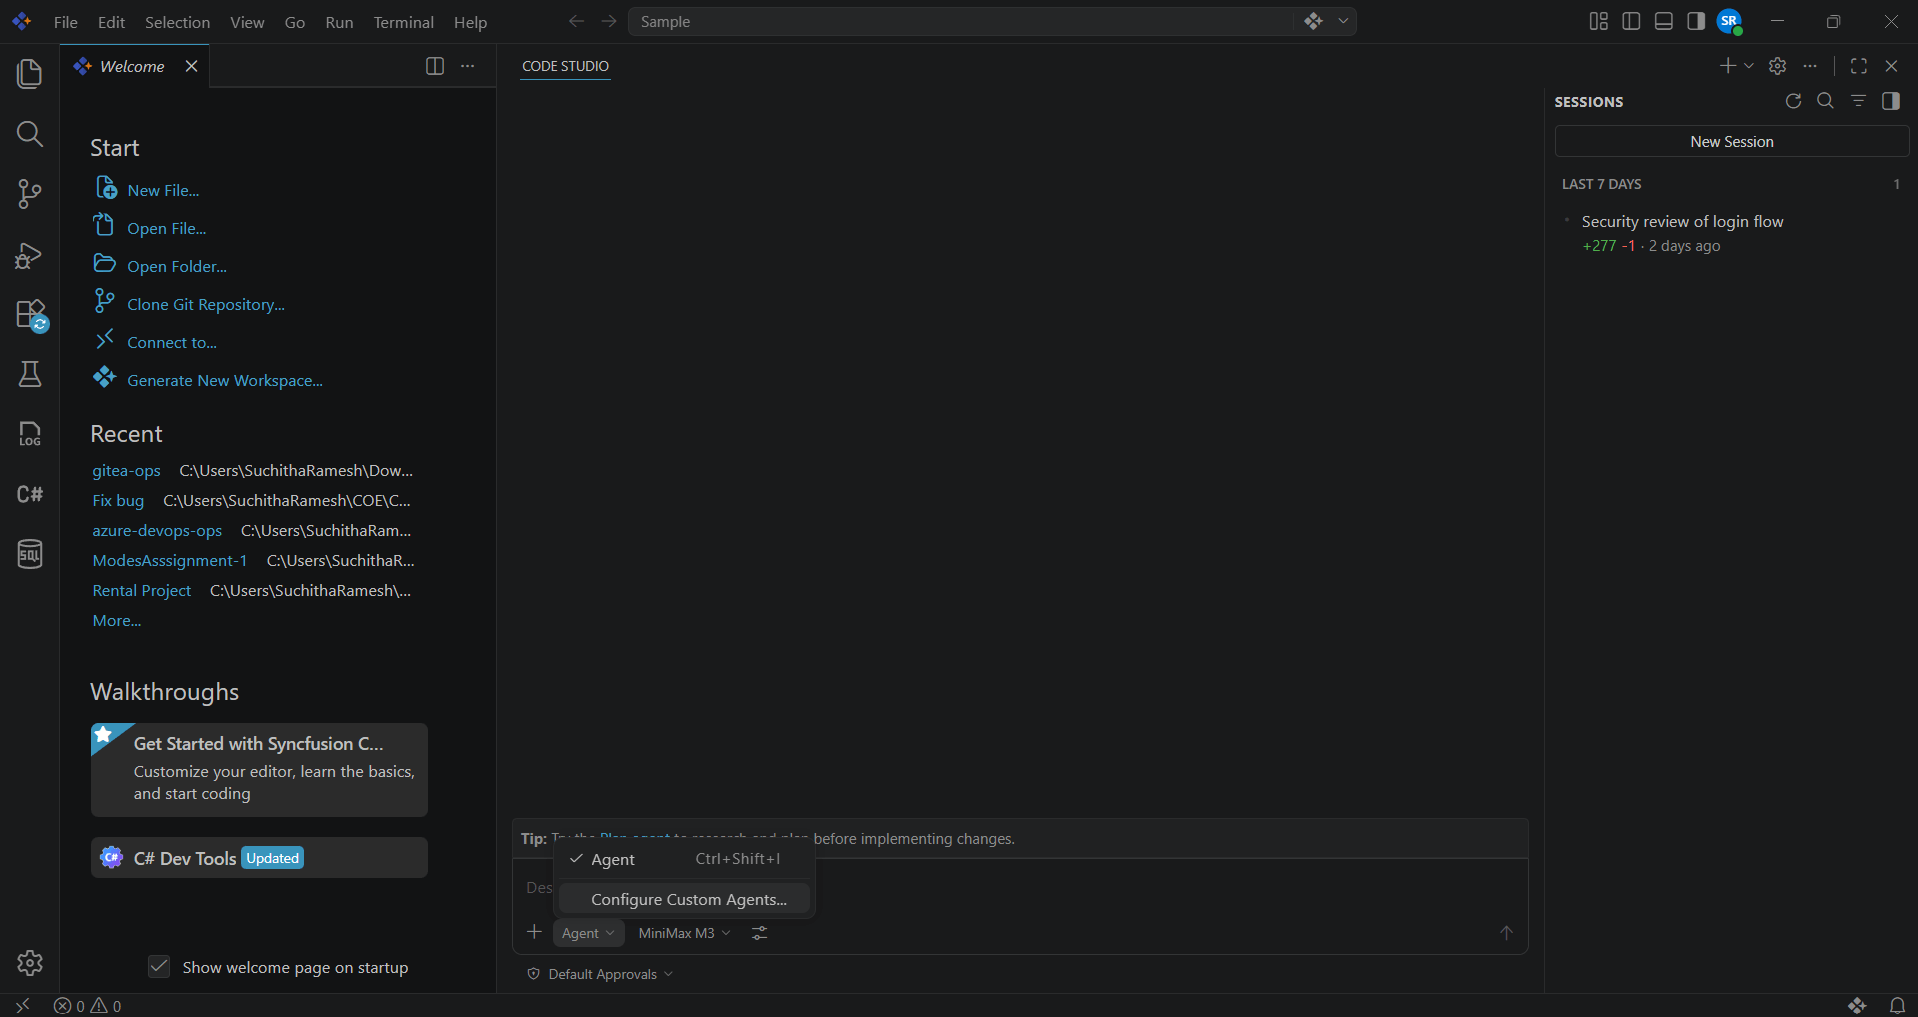1918x1017 pixels.
Task: Open the C# Dev Tools walkthrough
Action: (259, 858)
